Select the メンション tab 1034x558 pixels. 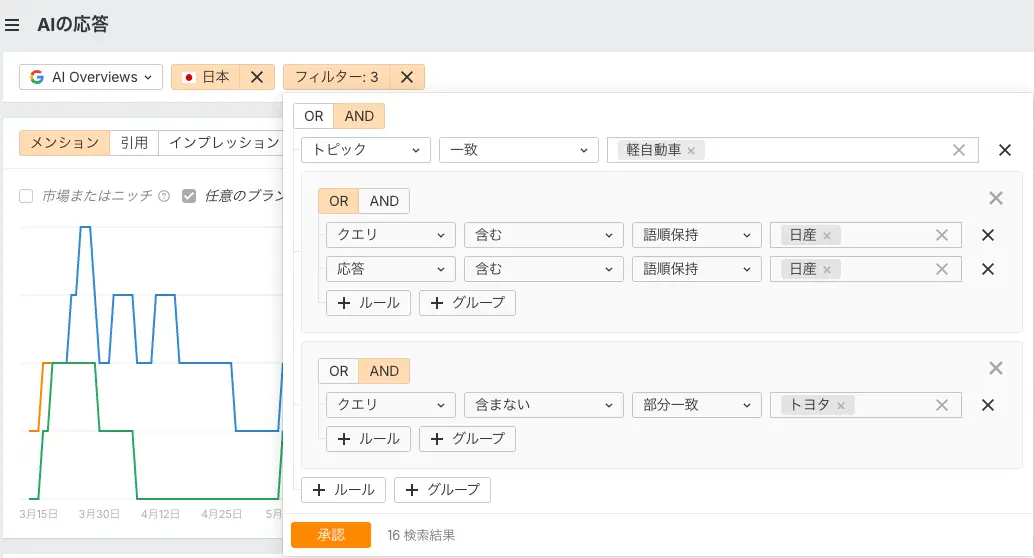point(64,143)
